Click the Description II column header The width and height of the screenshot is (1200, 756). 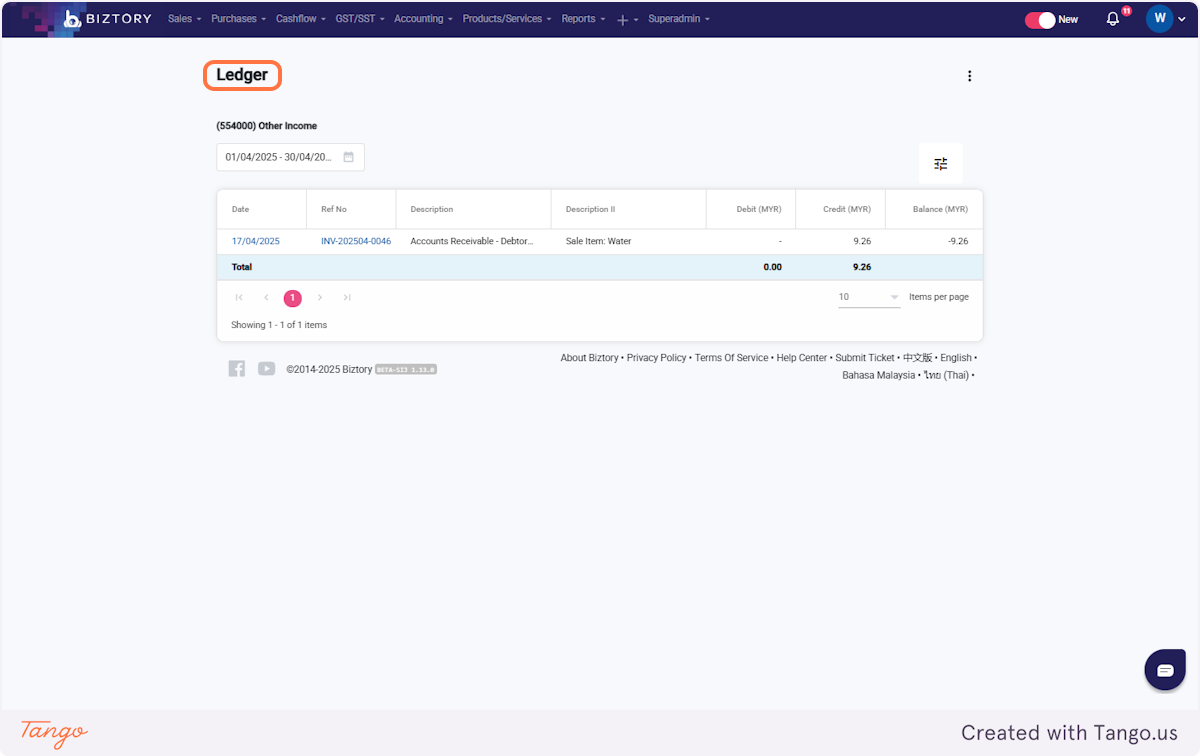(x=629, y=210)
